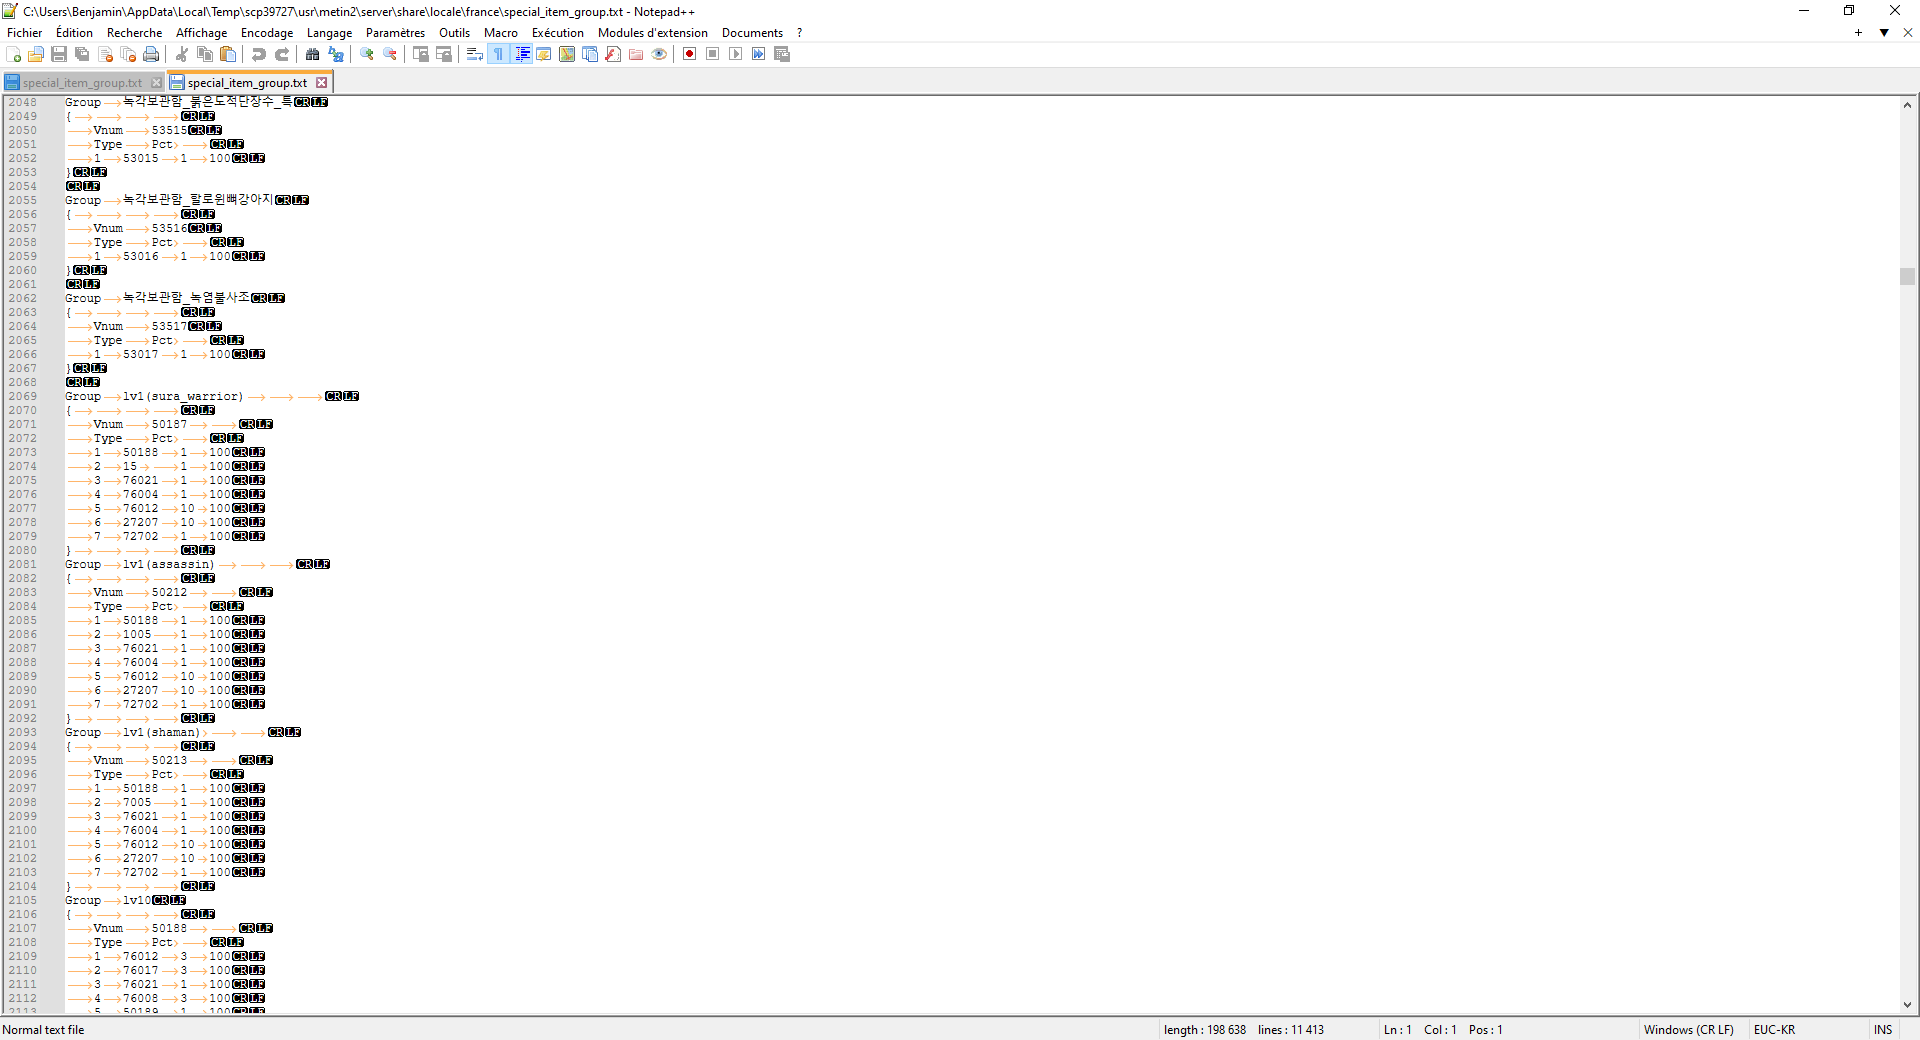
Task: Create a new document with the New icon
Action: pyautogui.click(x=14, y=54)
